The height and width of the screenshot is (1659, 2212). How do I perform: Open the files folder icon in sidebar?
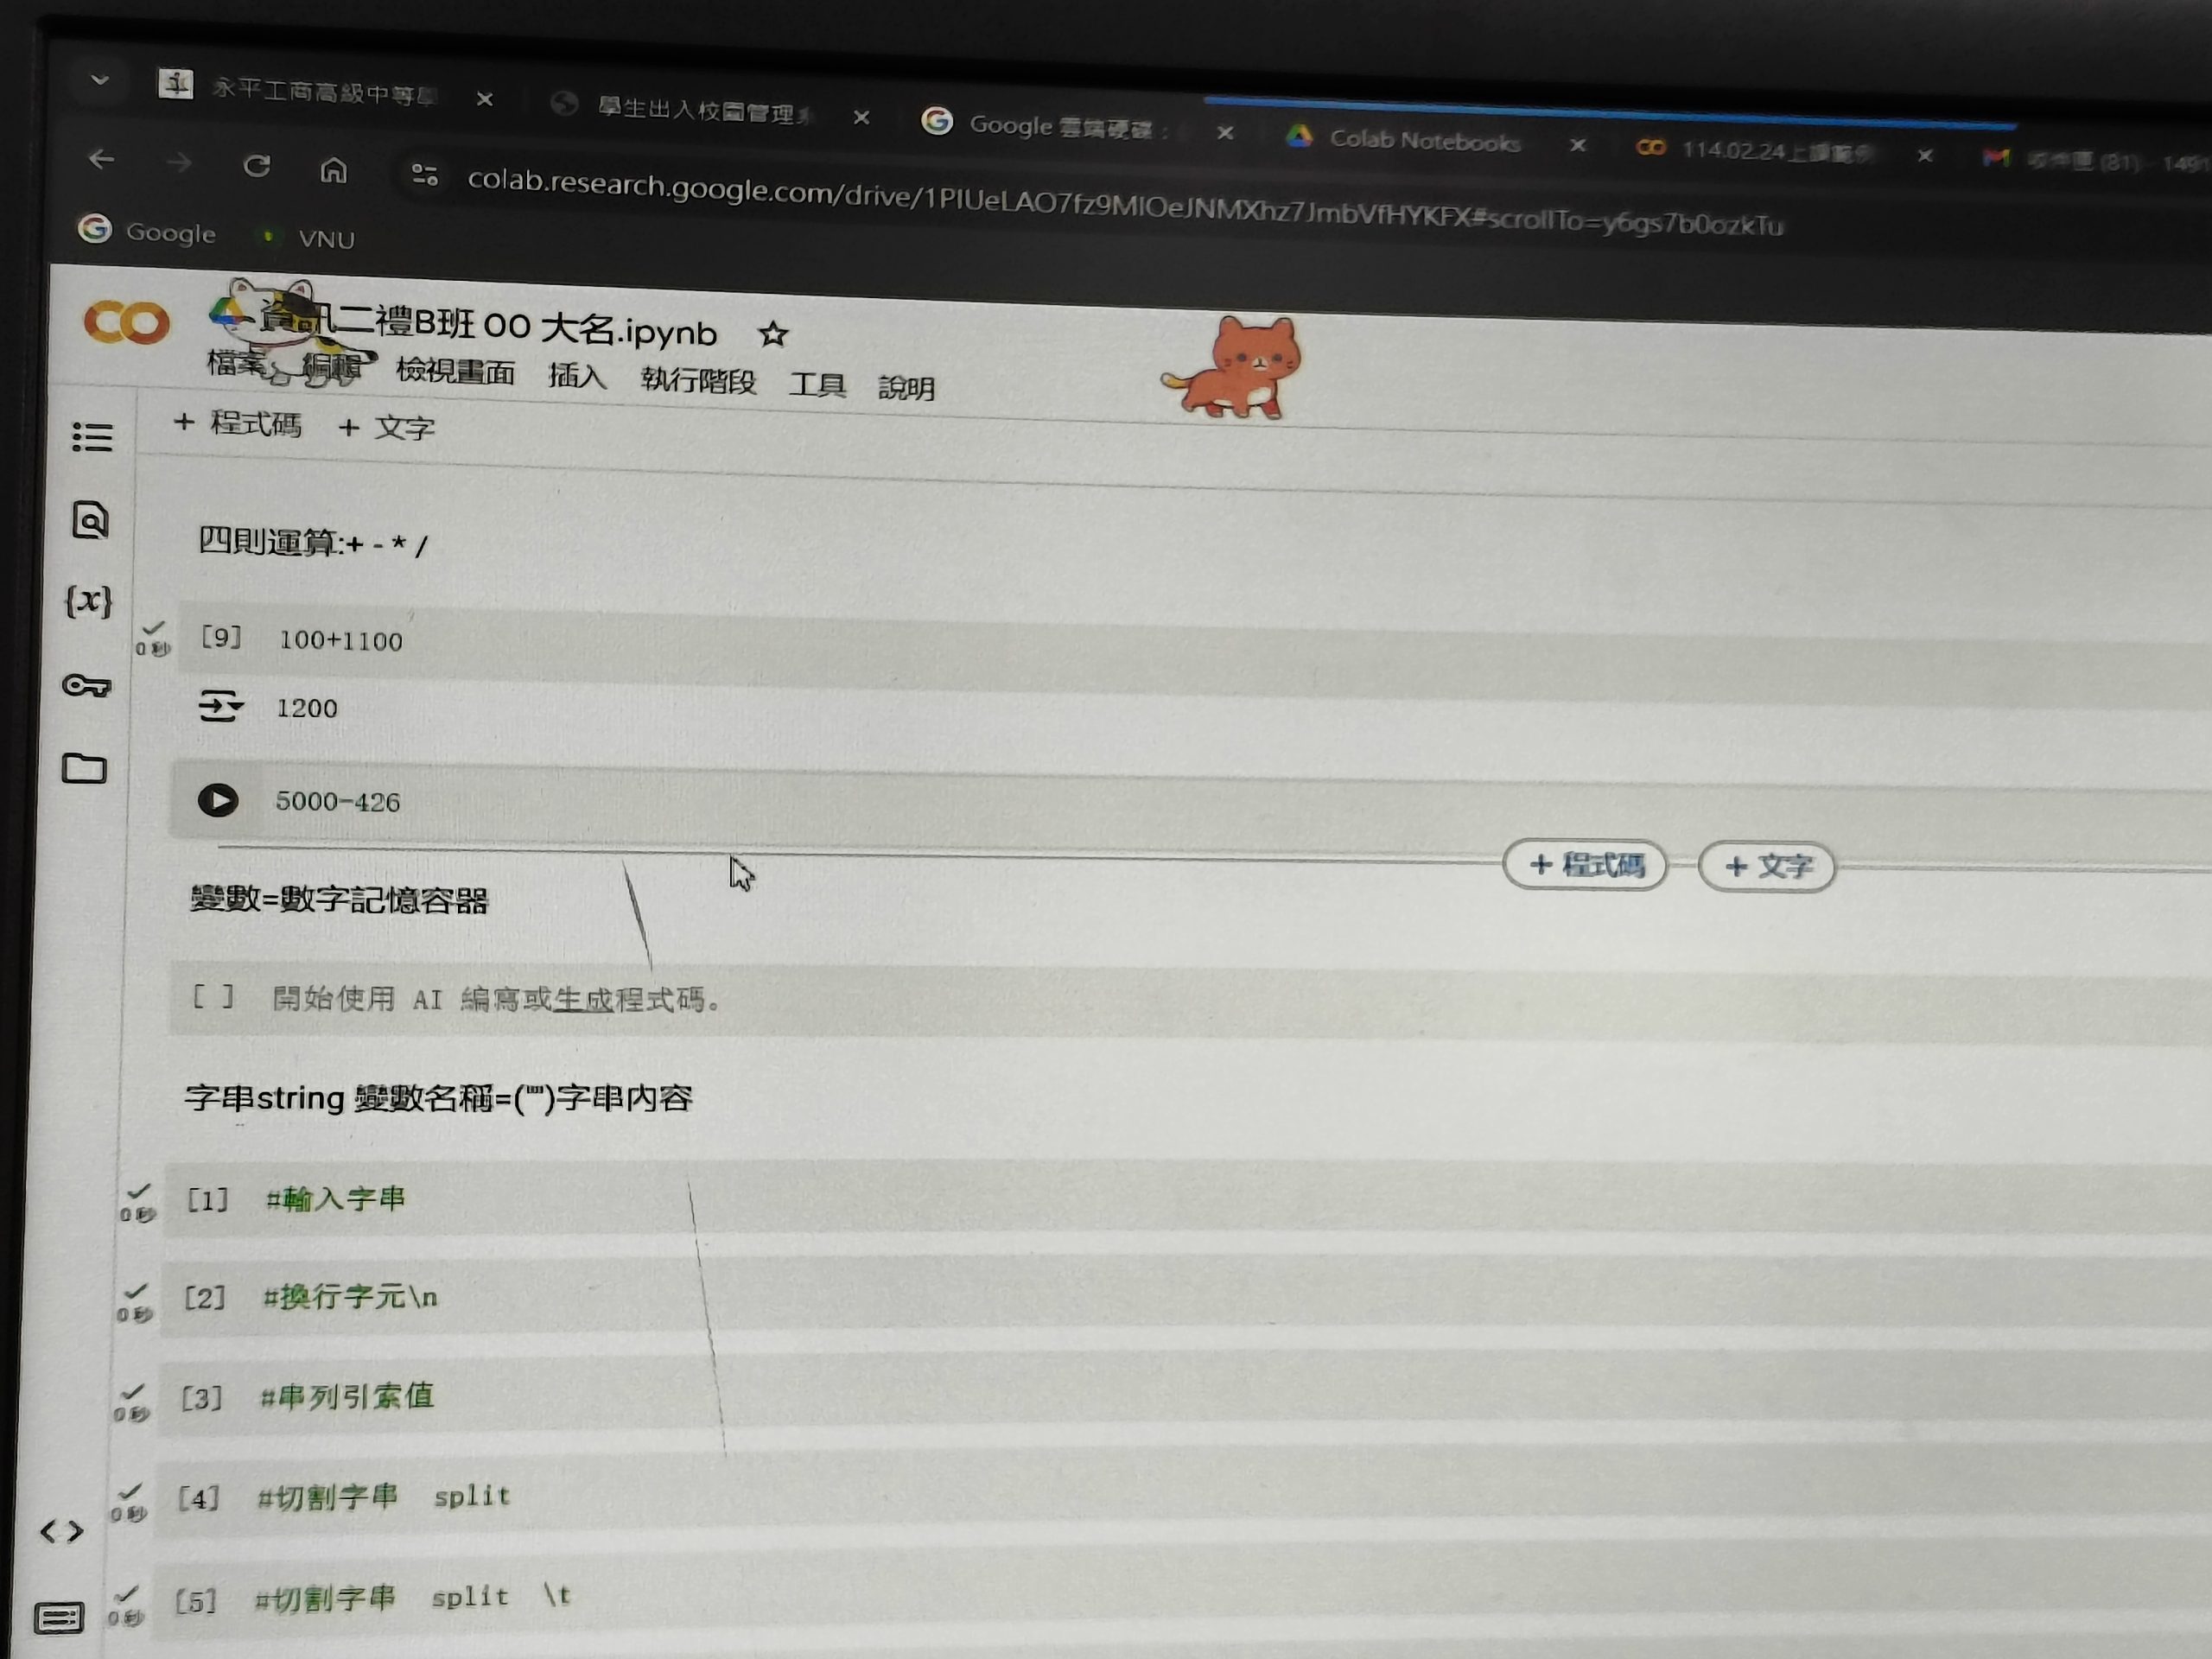(84, 769)
